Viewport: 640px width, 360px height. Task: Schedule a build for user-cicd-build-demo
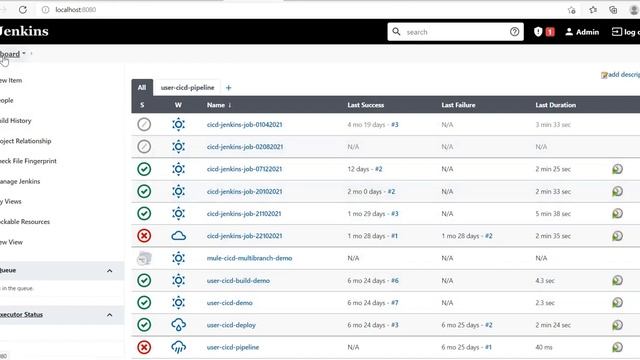[617, 280]
